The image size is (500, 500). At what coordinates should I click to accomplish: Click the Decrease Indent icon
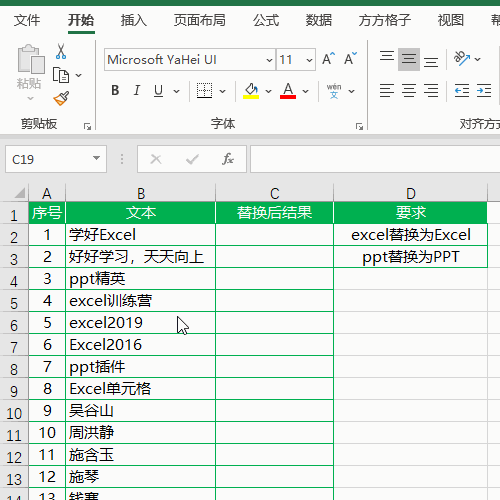click(462, 91)
